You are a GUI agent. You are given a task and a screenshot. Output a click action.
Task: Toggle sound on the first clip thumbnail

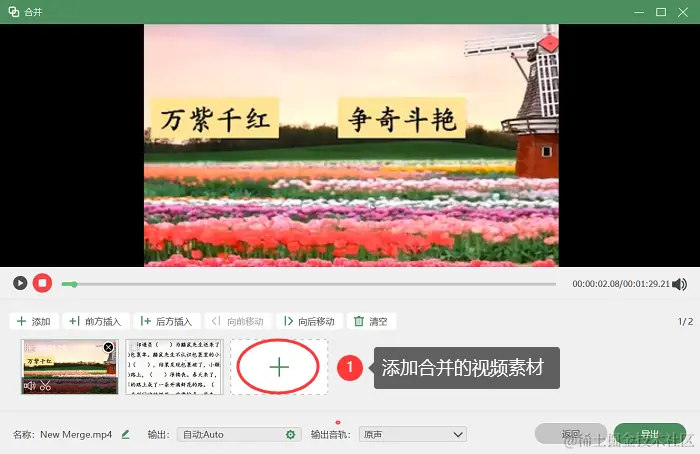pos(30,385)
